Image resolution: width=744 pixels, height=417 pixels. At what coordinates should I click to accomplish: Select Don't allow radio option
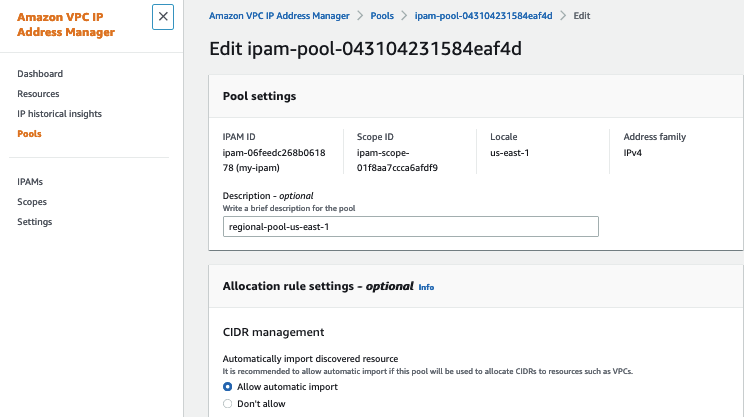point(227,404)
